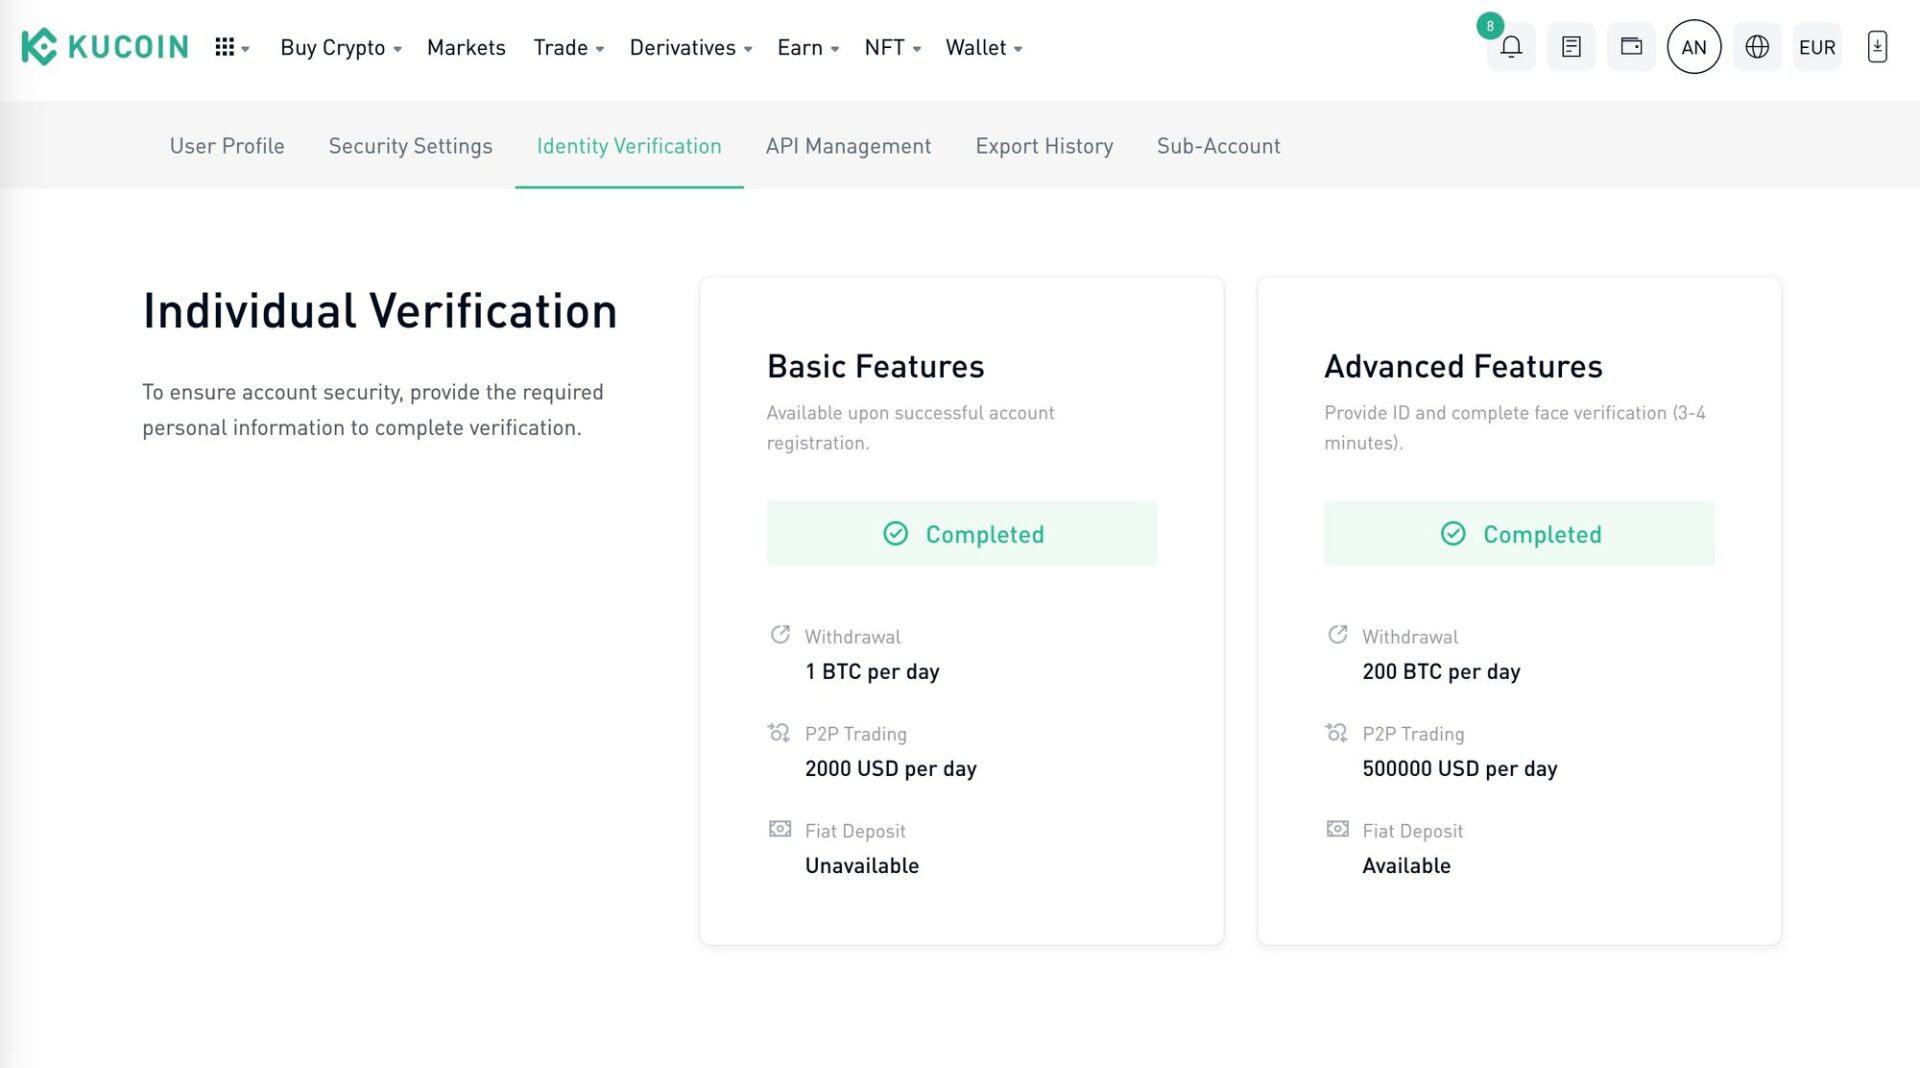Open the Sub-Account tab
The image size is (1920, 1068).
tap(1218, 146)
